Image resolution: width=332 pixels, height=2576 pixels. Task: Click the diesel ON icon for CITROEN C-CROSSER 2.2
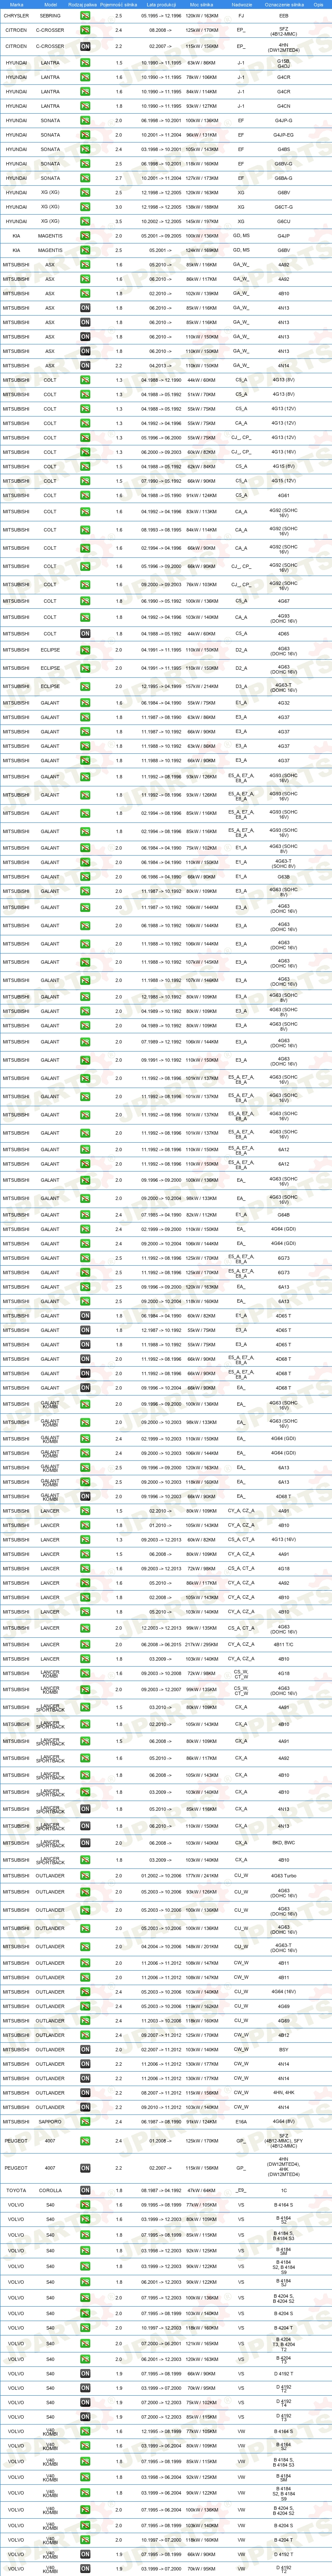click(x=85, y=46)
